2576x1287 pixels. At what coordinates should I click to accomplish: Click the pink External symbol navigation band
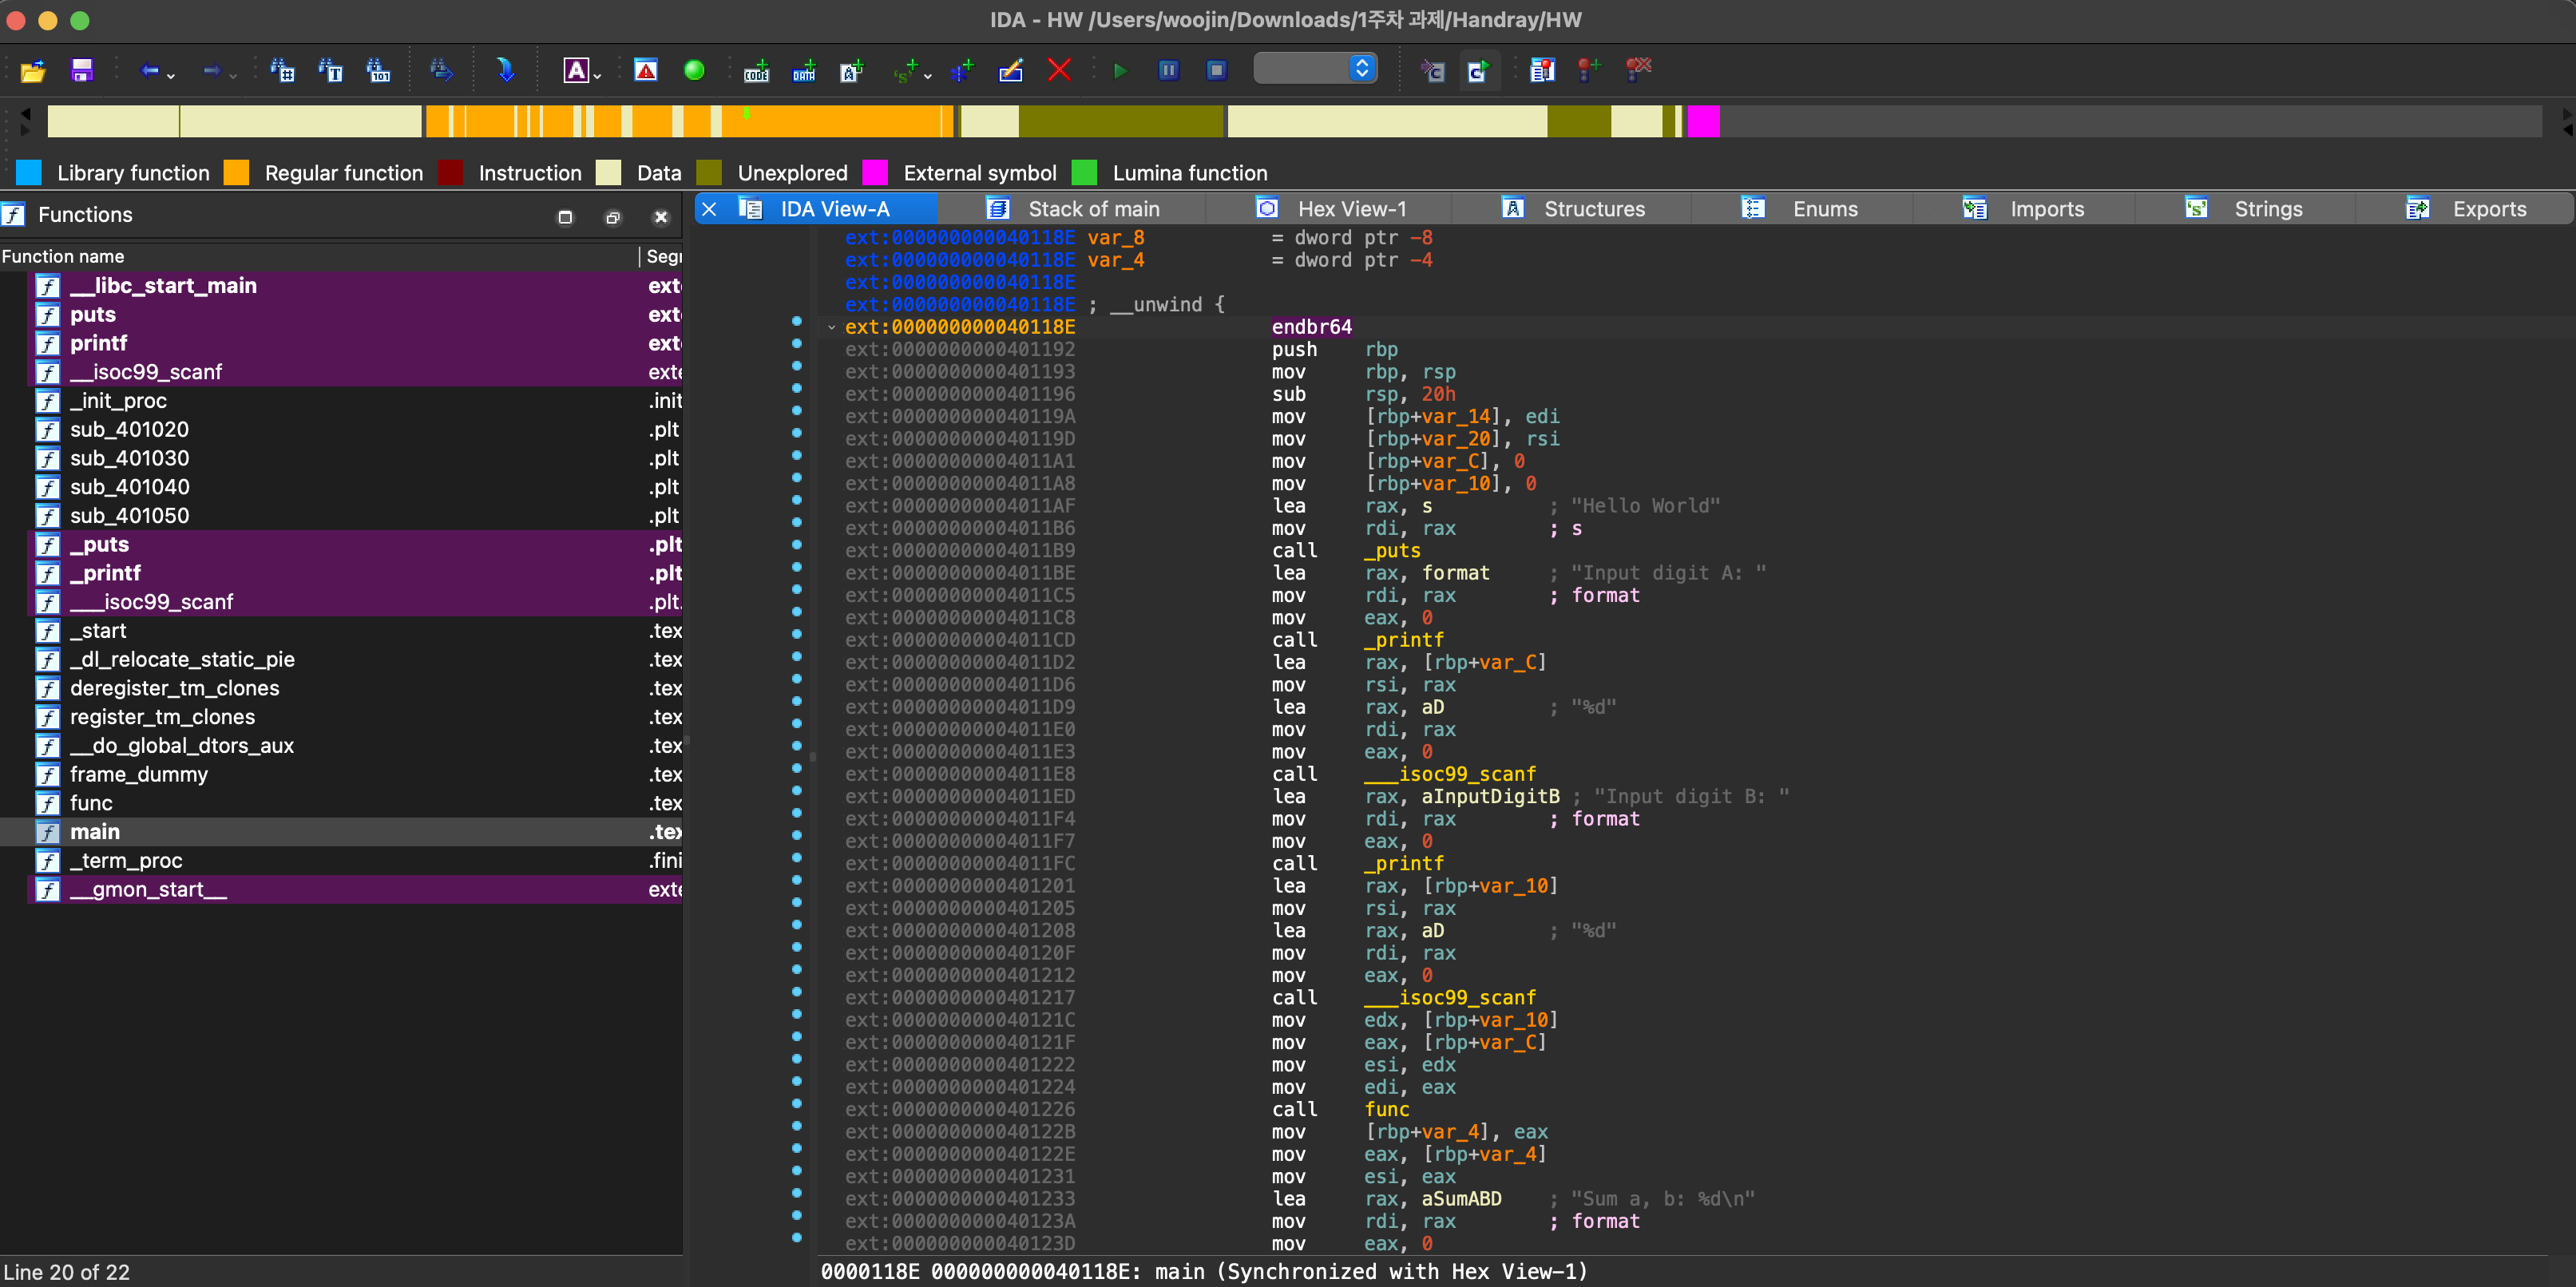[x=1703, y=121]
